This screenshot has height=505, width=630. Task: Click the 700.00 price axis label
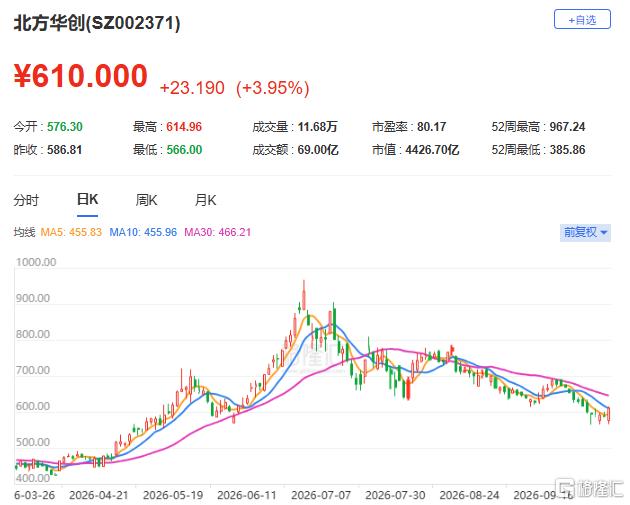coord(33,370)
